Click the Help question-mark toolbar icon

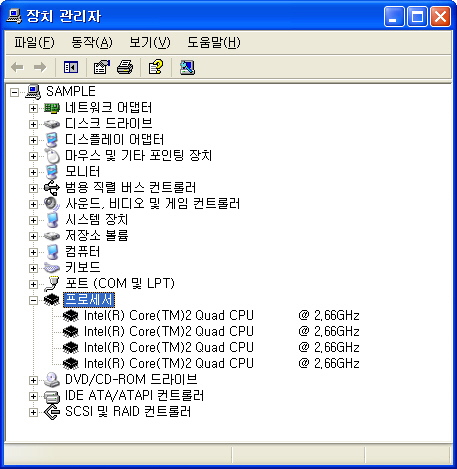tap(156, 67)
